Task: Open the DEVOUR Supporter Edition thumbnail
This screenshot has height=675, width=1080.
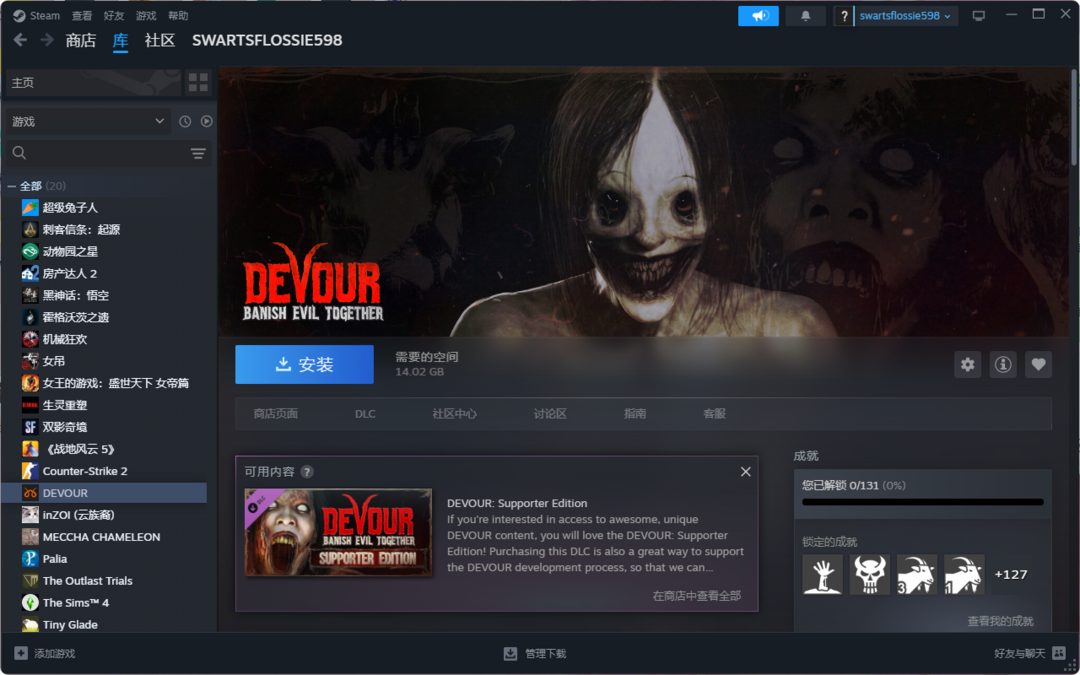Action: (x=338, y=532)
